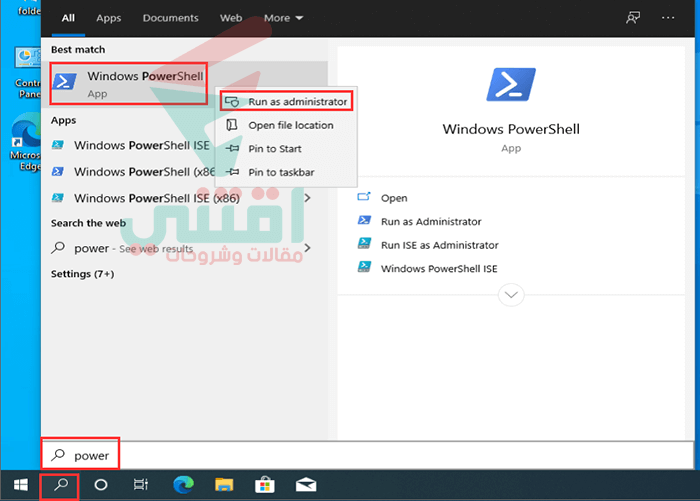Viewport: 700px width, 501px height.
Task: Choose Pin to Start in context menu
Action: pos(287,149)
